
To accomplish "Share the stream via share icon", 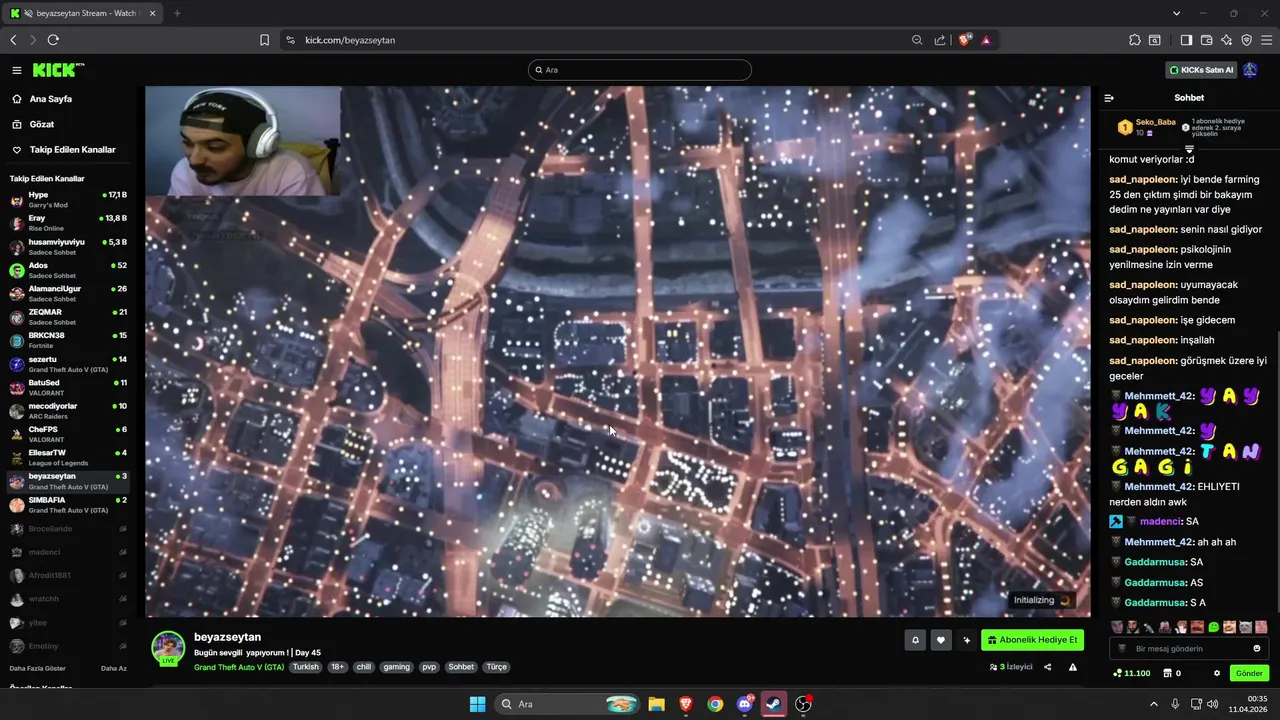I will pos(1048,667).
